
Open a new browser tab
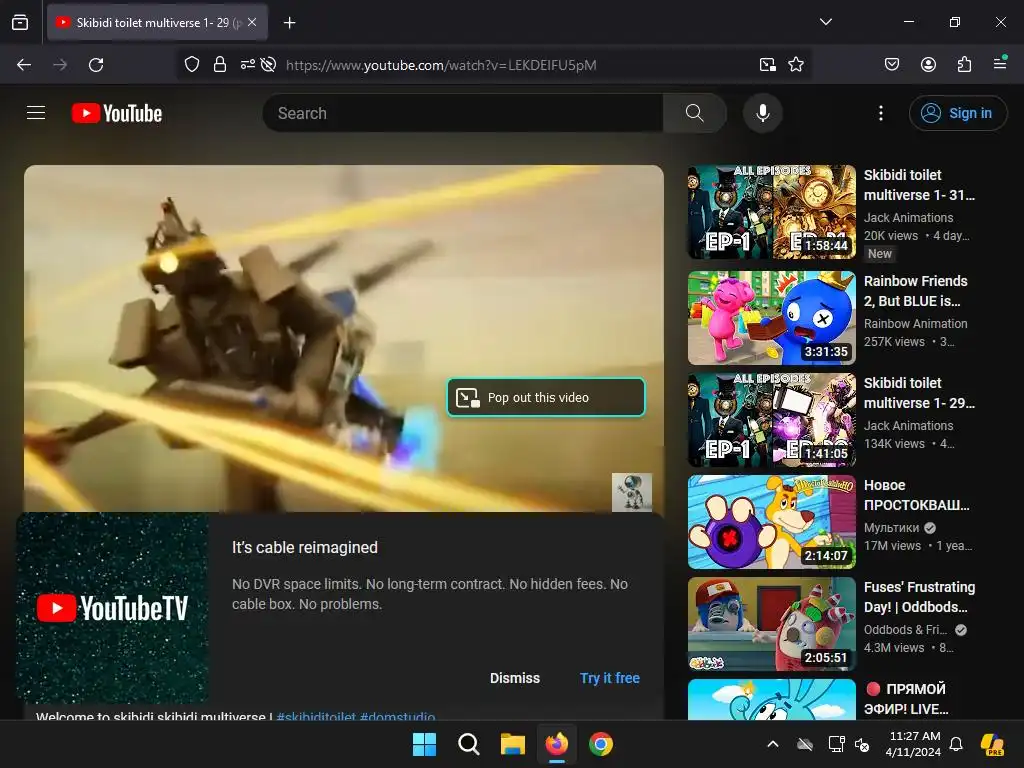[289, 23]
